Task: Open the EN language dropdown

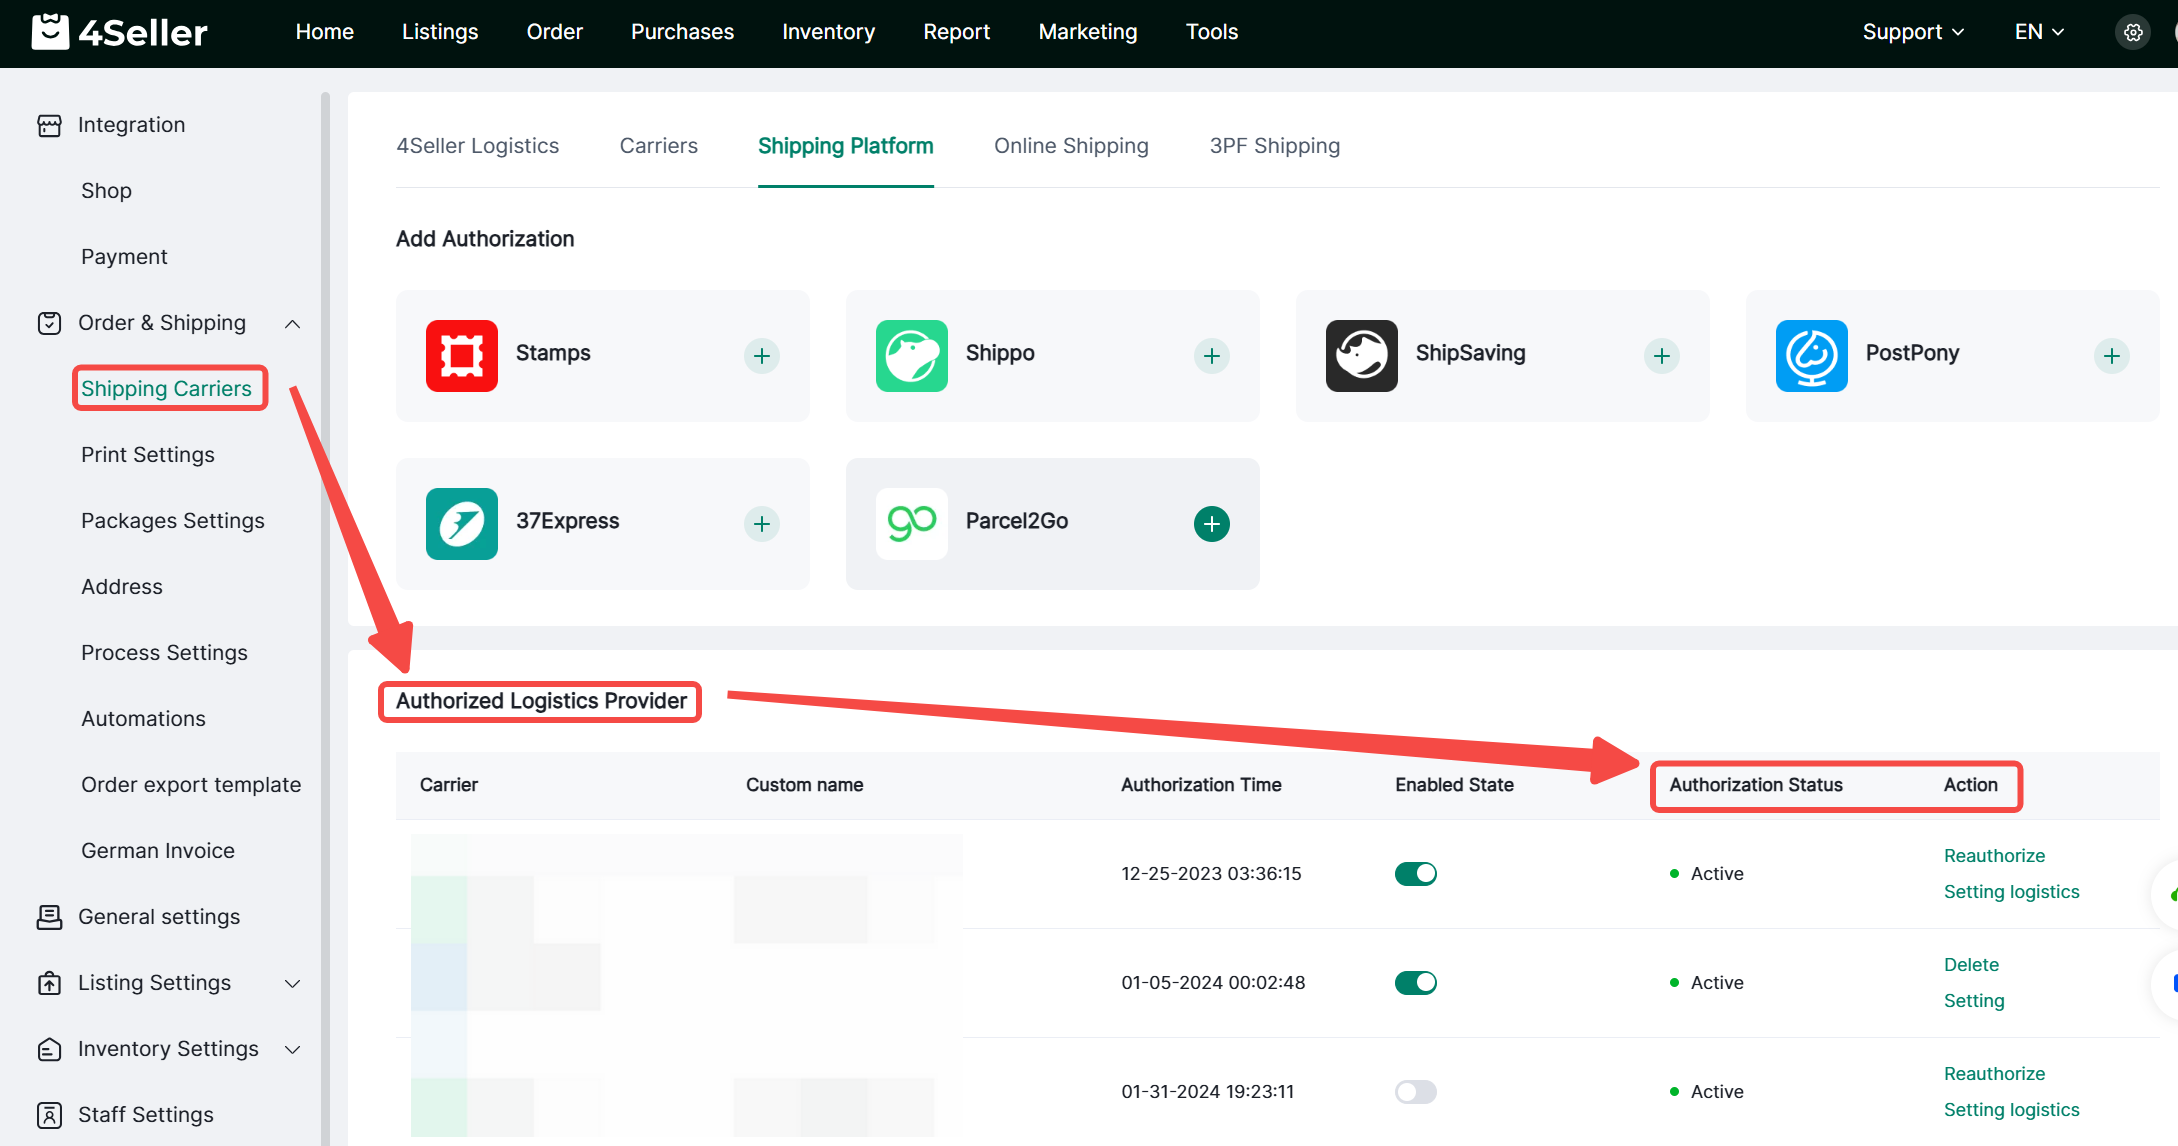Action: coord(2038,32)
